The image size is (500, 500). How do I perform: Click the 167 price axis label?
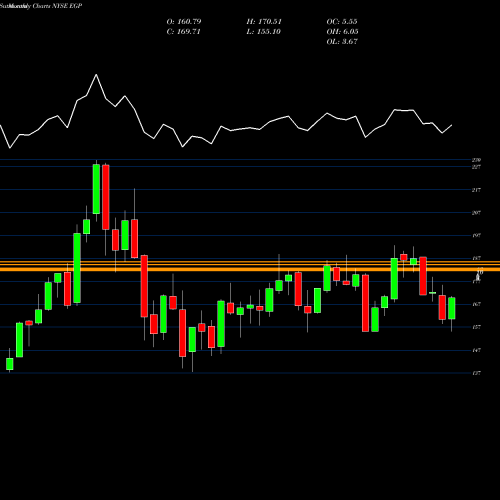coord(476,304)
